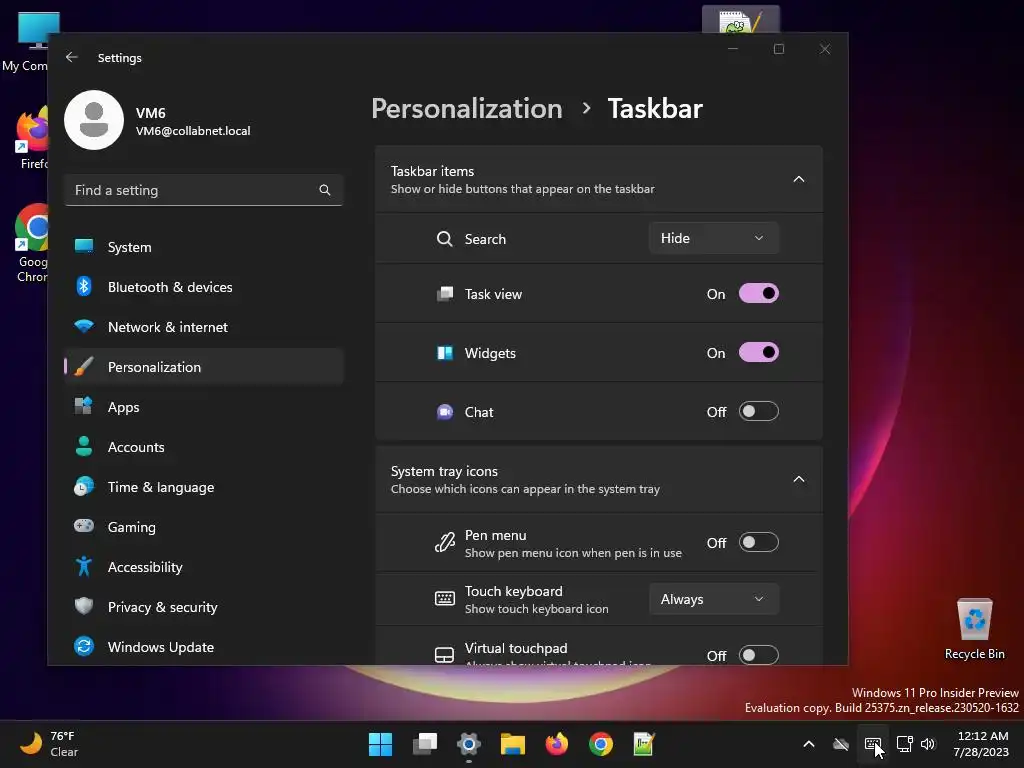Screen dimensions: 1024x768
Task: Select the Recycle Bin desktop icon
Action: 974,629
